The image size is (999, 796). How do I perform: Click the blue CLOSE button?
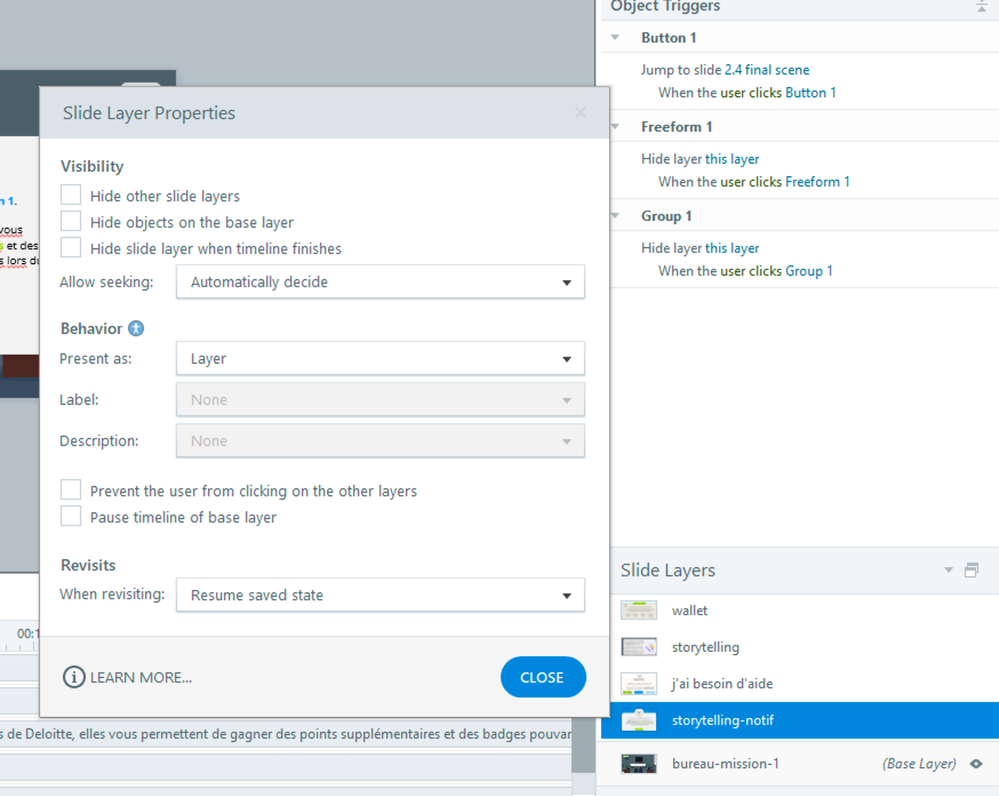[x=543, y=677]
